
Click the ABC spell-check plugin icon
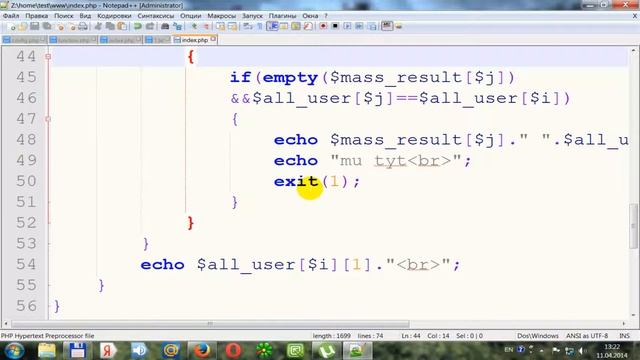[387, 26]
